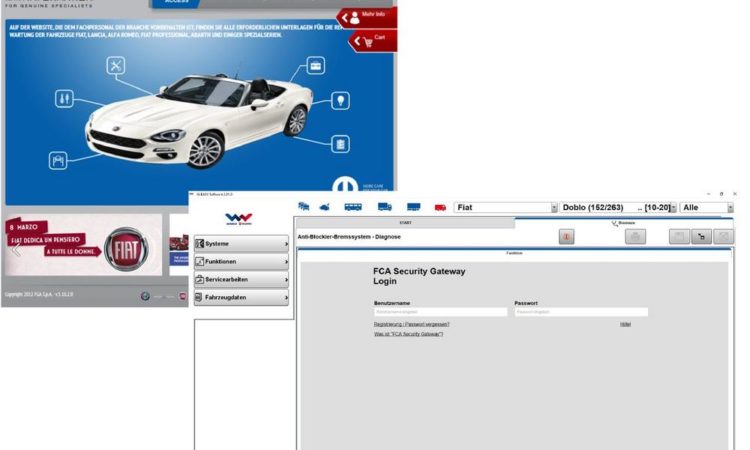750x450 pixels.
Task: Click the sliders hotspot icon beside the car
Action: pyautogui.click(x=64, y=99)
